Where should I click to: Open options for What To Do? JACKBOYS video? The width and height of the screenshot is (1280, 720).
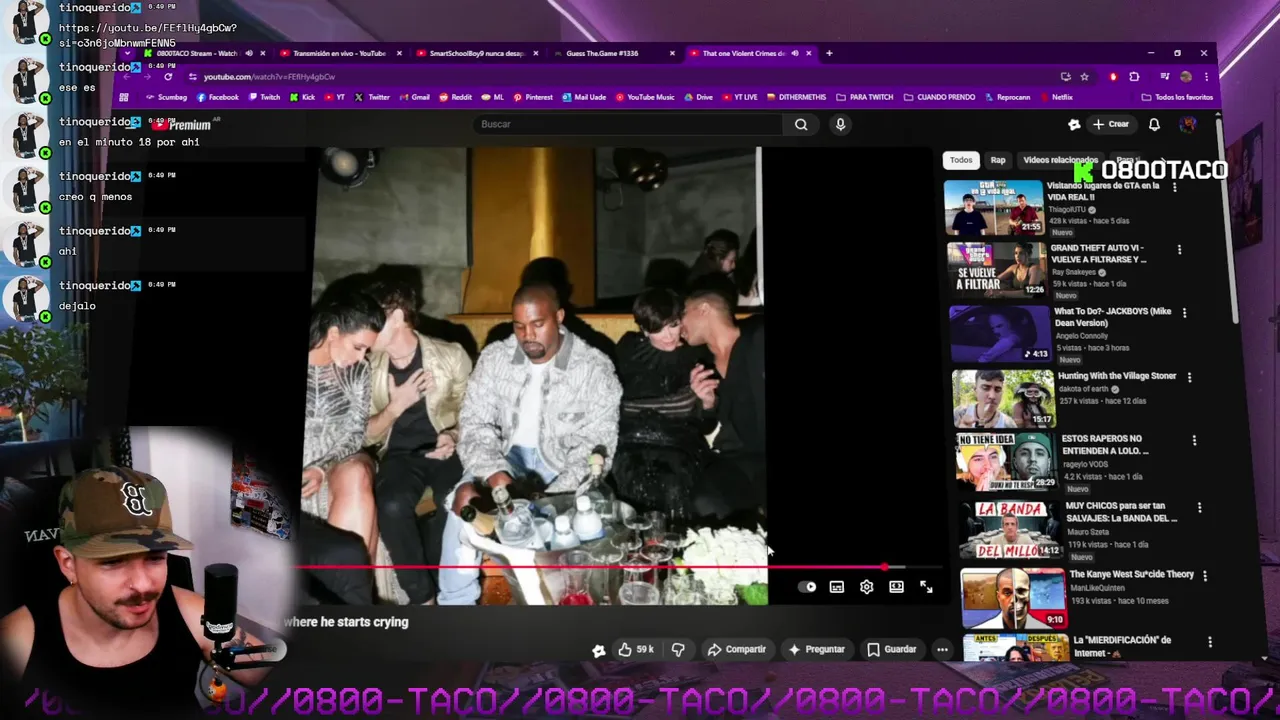pyautogui.click(x=1184, y=313)
